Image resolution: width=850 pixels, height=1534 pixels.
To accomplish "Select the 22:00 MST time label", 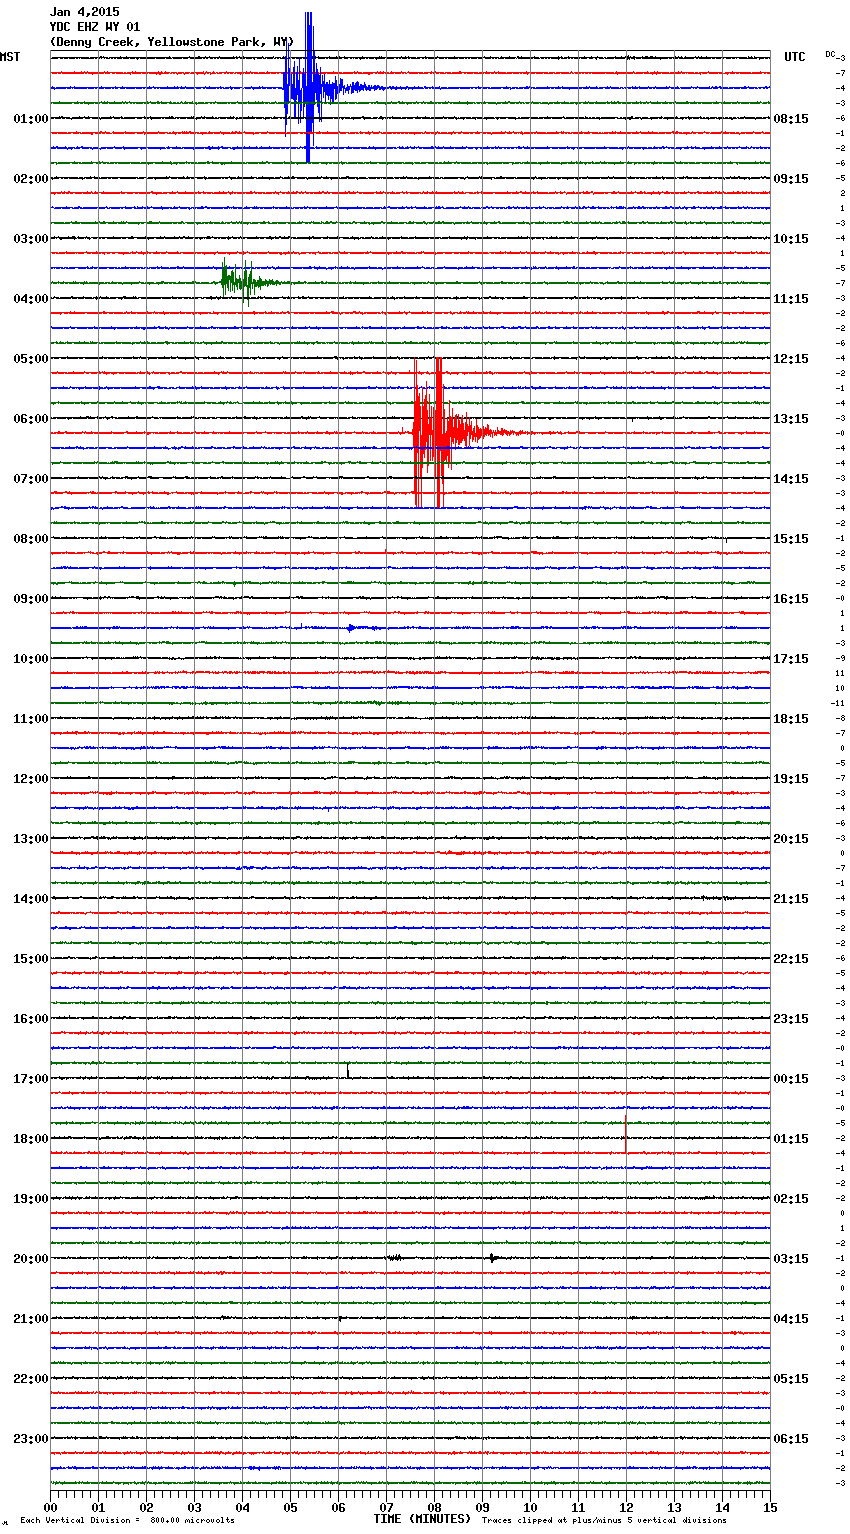I will tap(30, 1379).
